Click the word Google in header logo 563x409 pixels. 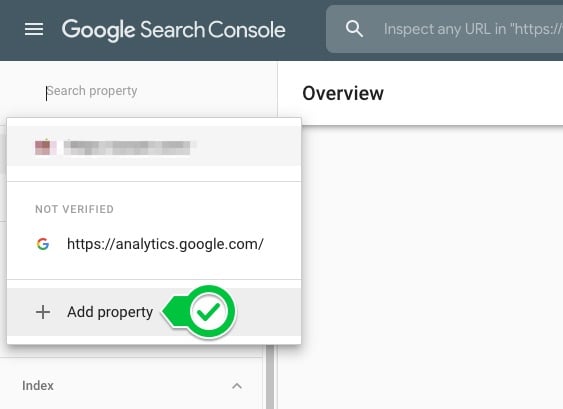pyautogui.click(x=98, y=30)
